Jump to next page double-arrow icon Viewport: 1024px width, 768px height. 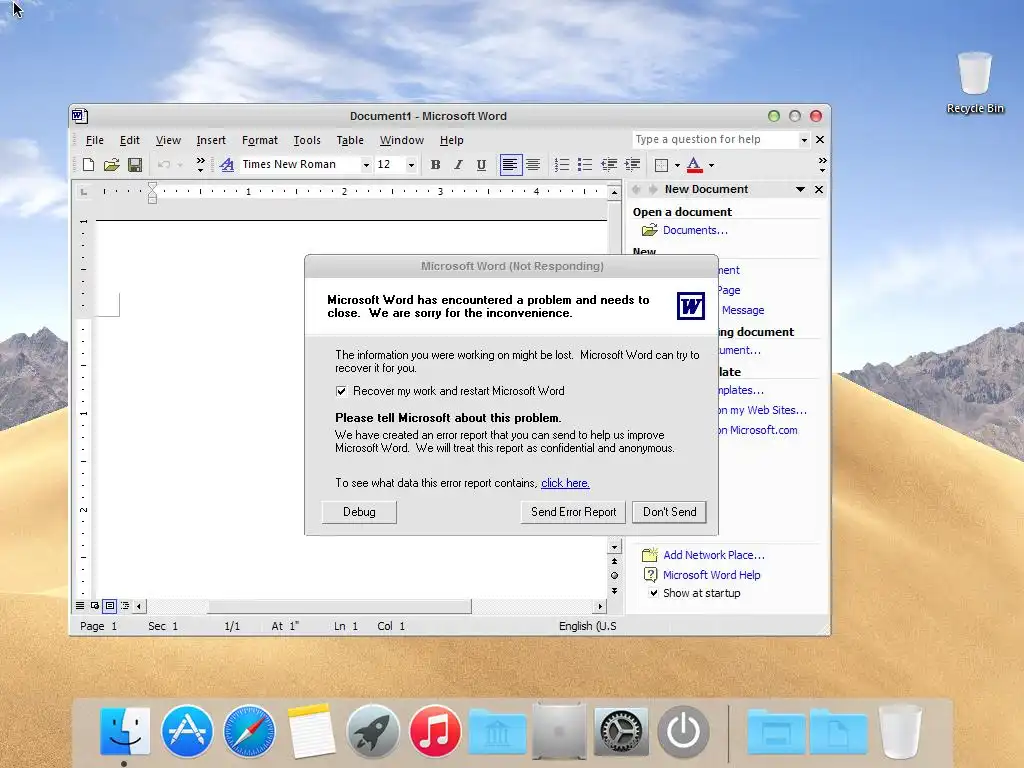pos(615,590)
